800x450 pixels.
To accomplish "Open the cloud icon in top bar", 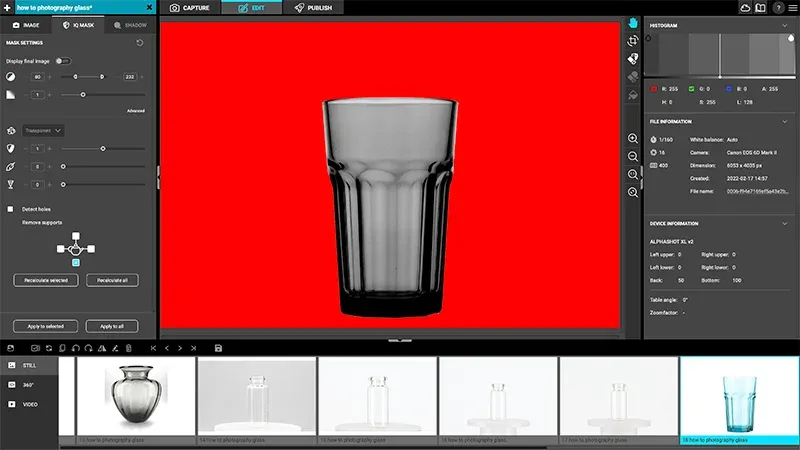I will [x=745, y=8].
